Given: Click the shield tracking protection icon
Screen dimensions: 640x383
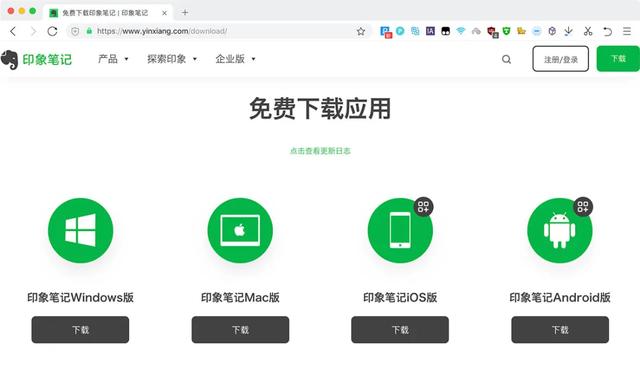Looking at the screenshot, I should (75, 31).
